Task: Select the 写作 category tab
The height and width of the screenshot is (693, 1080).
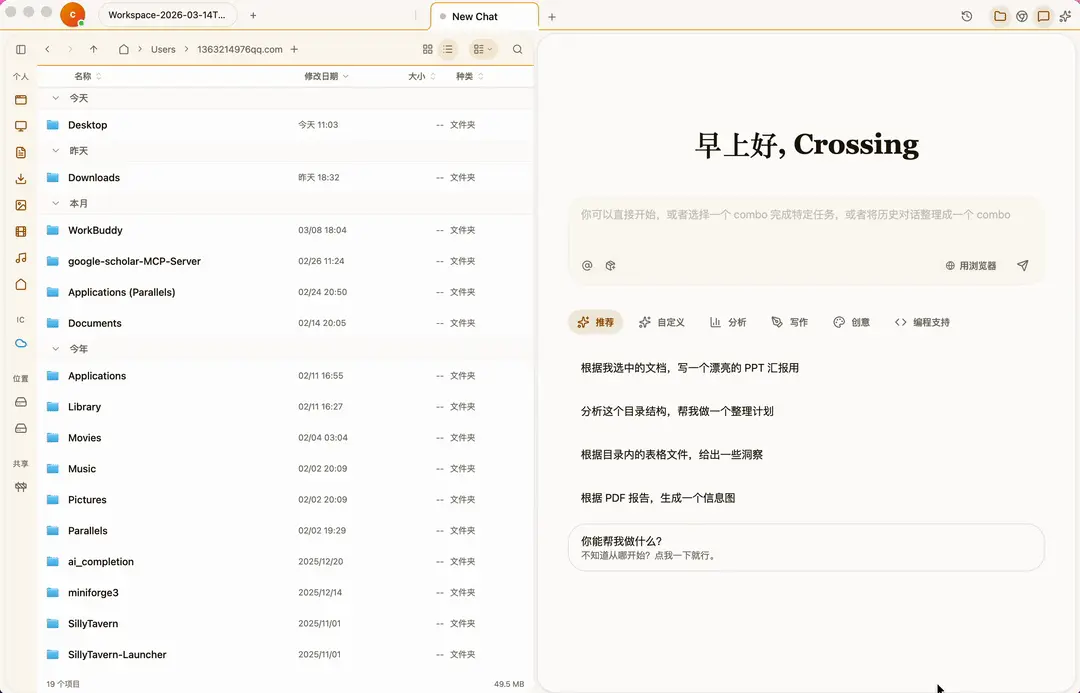Action: pos(789,322)
